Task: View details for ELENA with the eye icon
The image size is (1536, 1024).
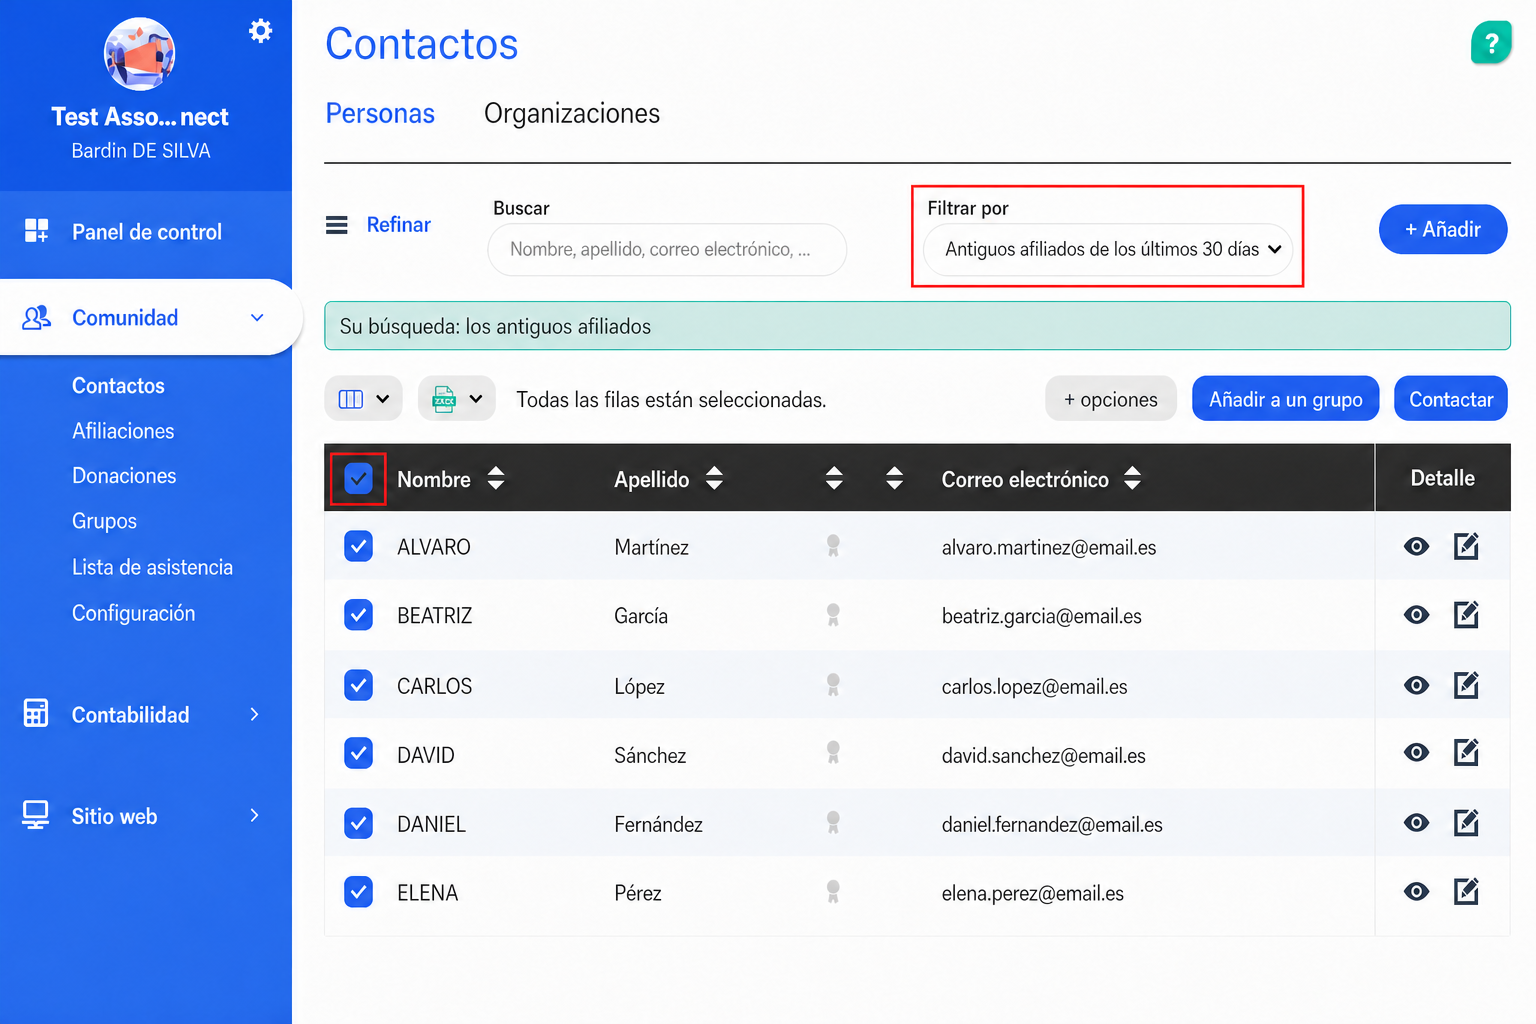Action: pos(1416,891)
